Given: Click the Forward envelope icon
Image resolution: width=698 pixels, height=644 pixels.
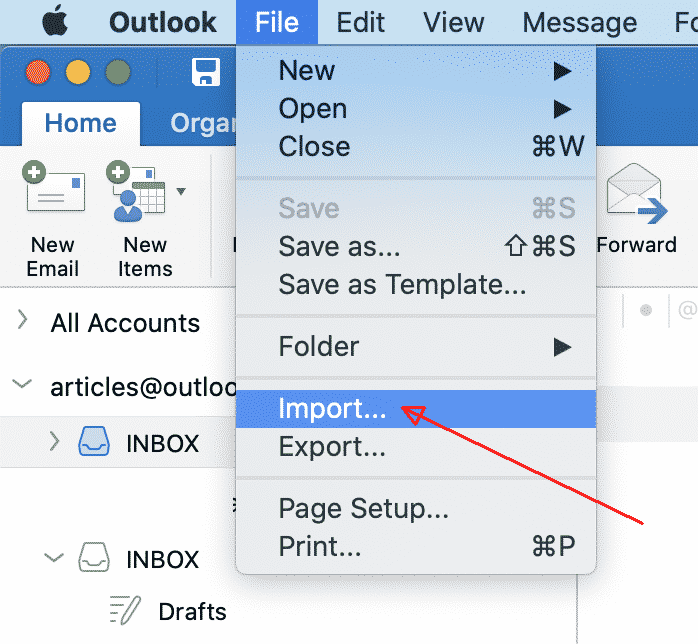Looking at the screenshot, I should tap(637, 194).
